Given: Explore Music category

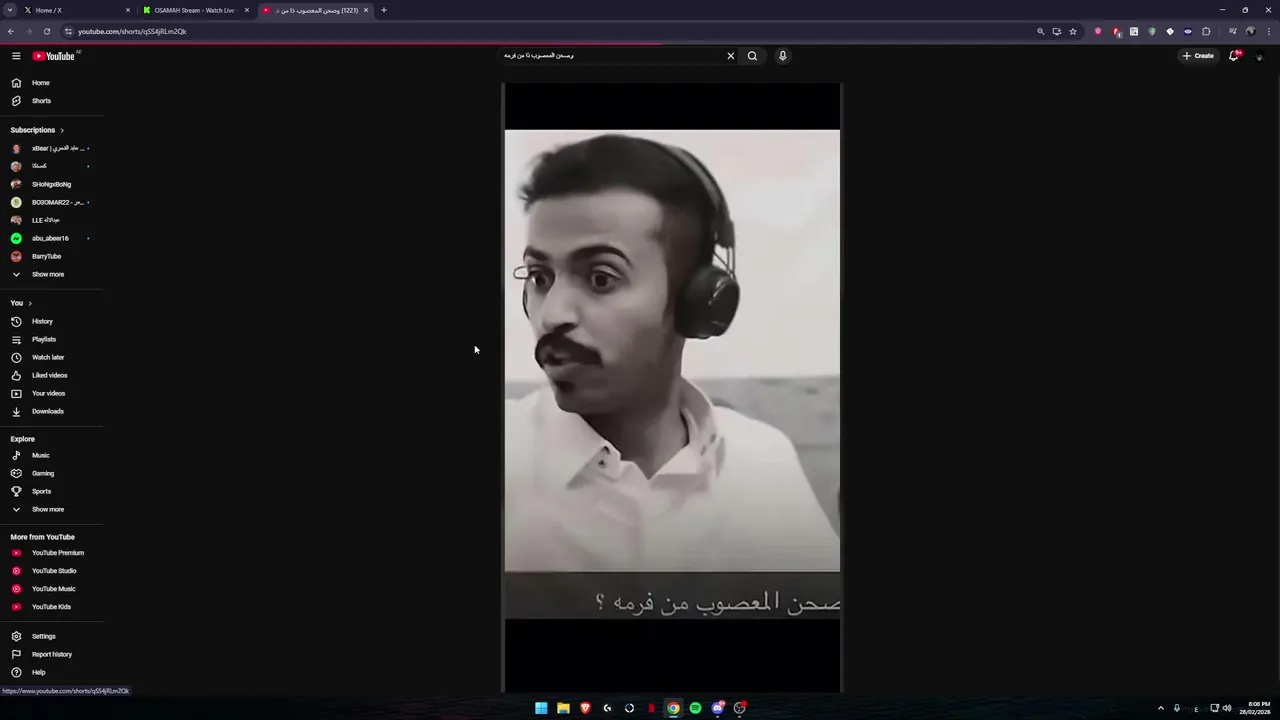Looking at the screenshot, I should [52, 455].
